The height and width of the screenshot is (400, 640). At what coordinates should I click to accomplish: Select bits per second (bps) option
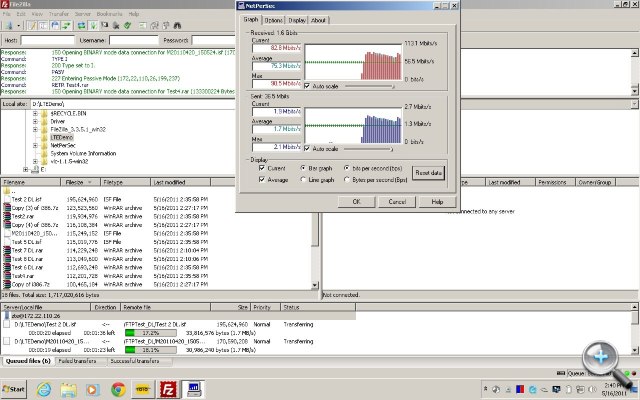point(347,168)
